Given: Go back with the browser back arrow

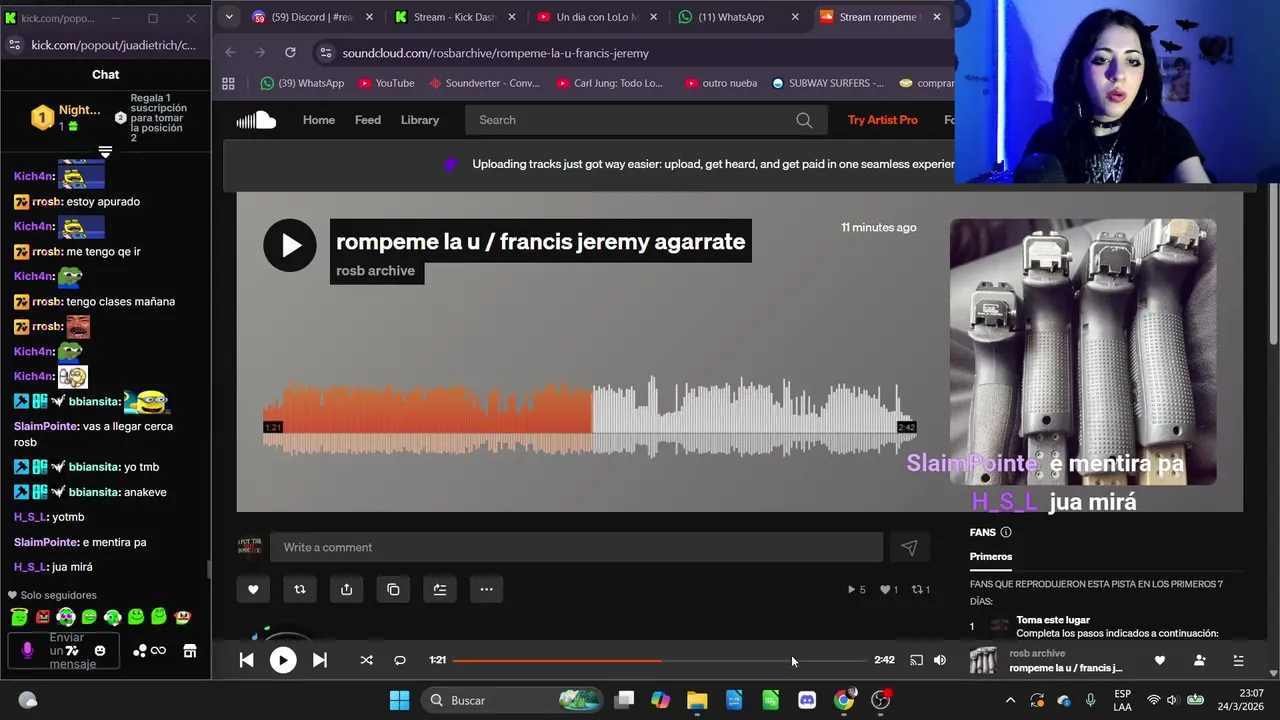Looking at the screenshot, I should 230,53.
